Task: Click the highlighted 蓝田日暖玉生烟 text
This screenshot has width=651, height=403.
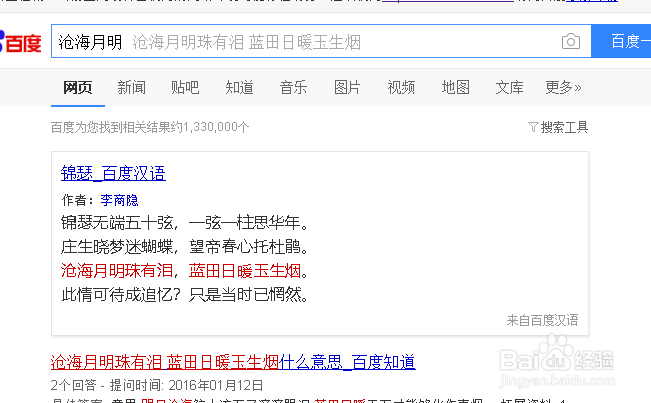Action: (x=245, y=271)
